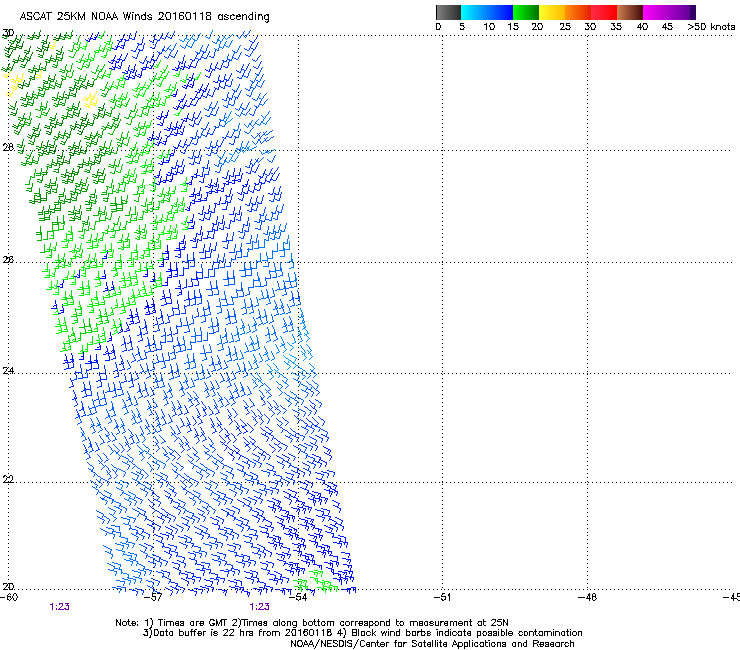
Task: Click the "45" color bar label
Action: tap(667, 27)
